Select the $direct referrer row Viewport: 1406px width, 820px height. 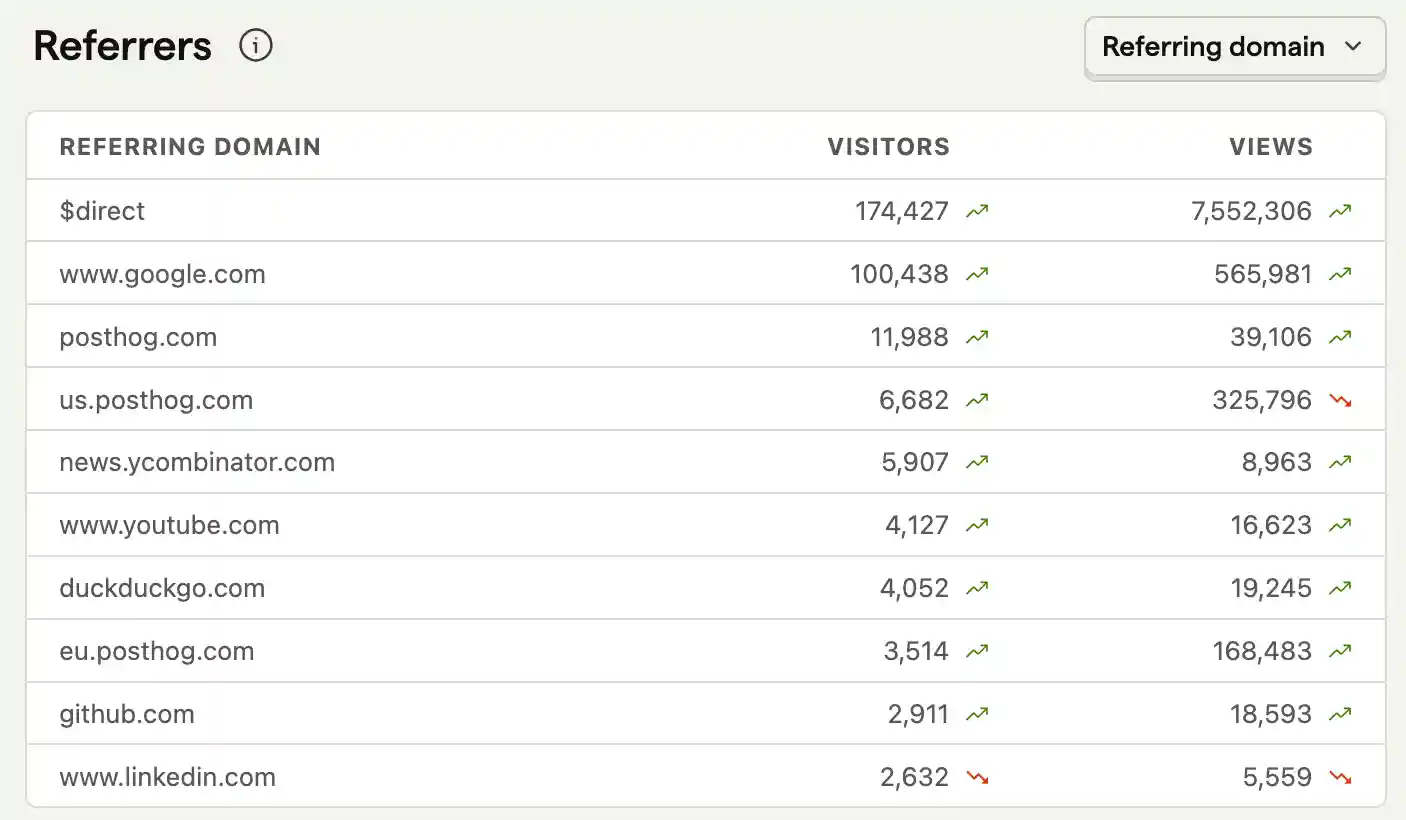tap(706, 211)
